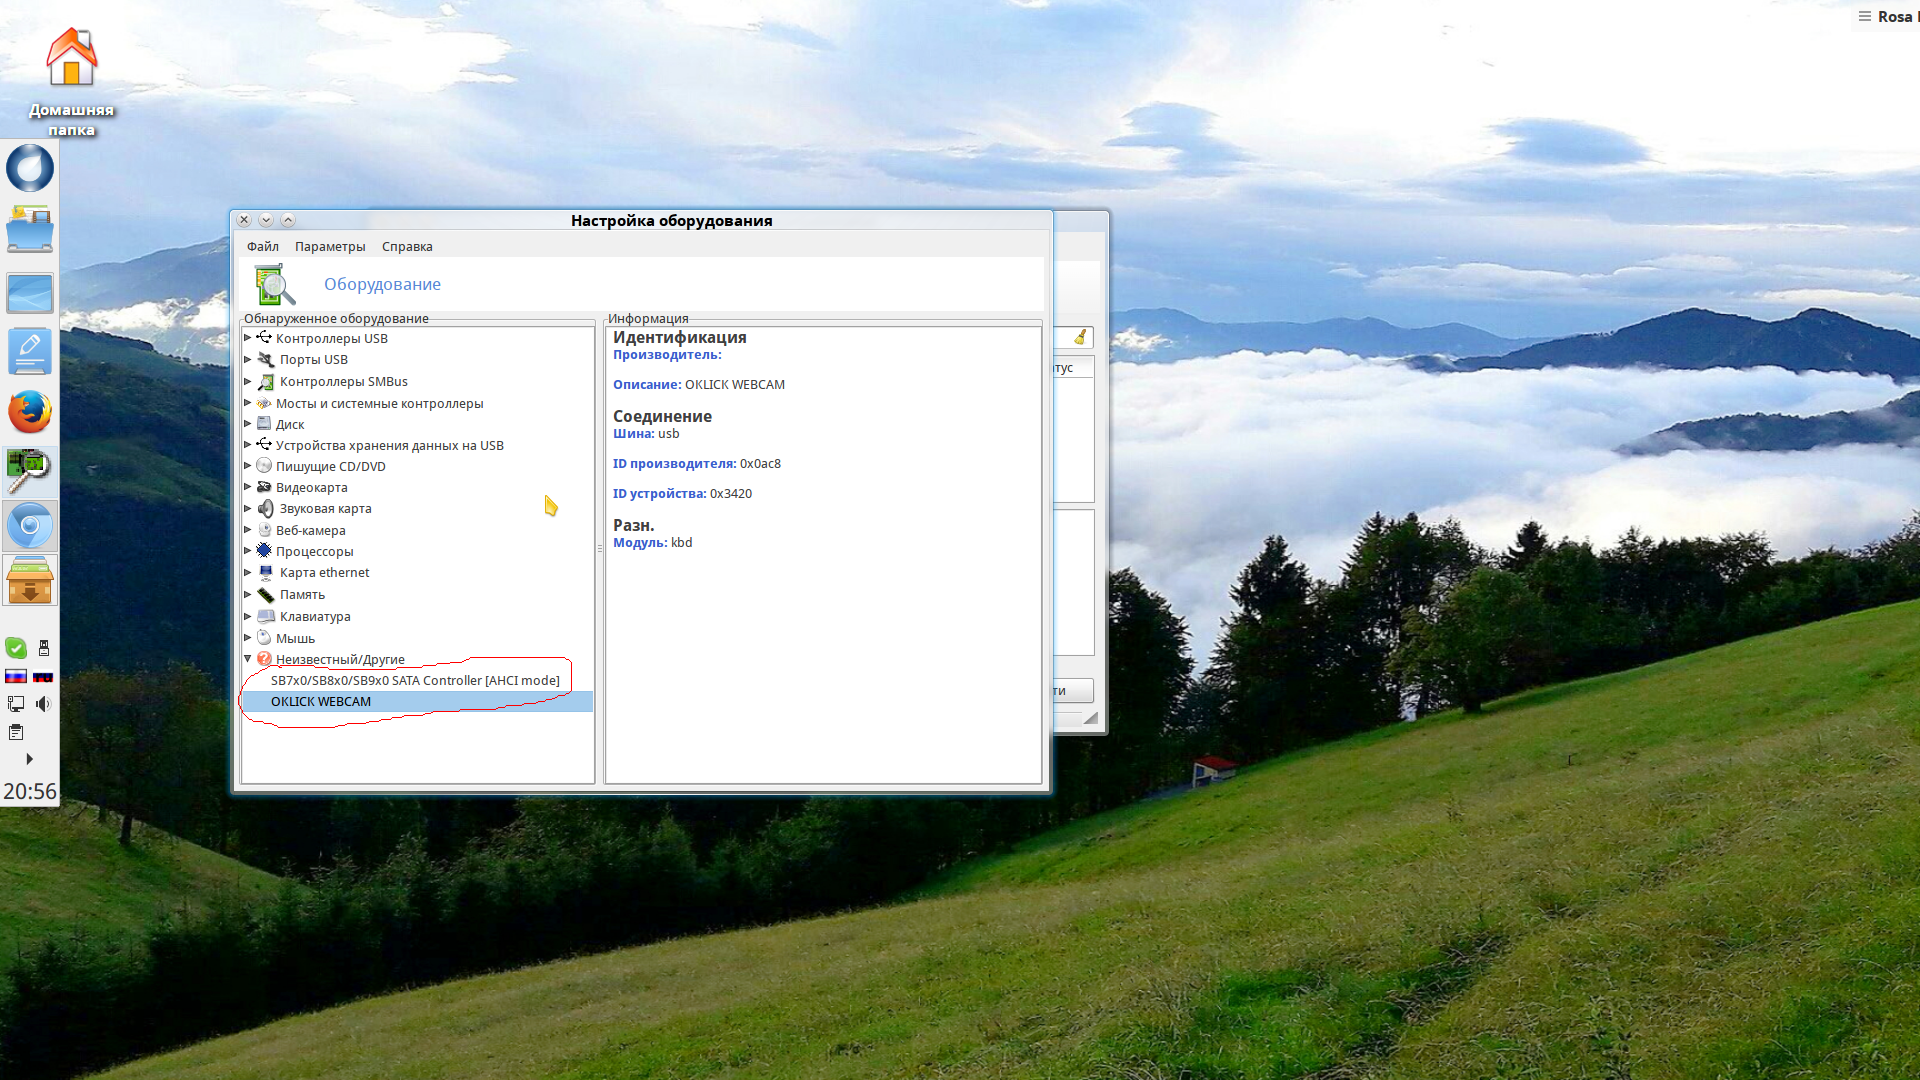Click the clipboard tray icon
The height and width of the screenshot is (1080, 1920).
click(16, 732)
